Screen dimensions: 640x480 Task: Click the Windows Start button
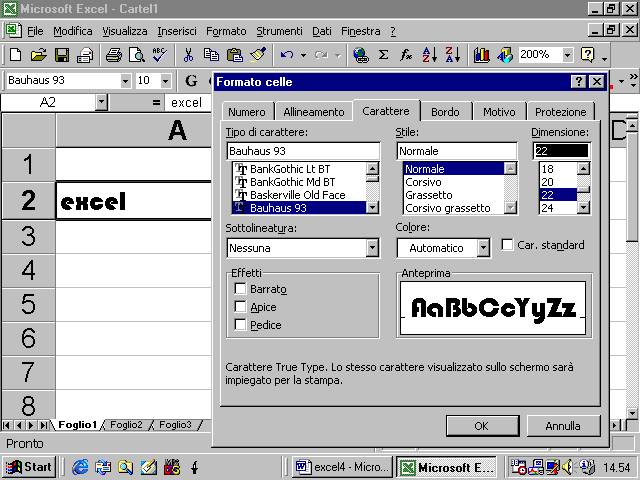tap(29, 467)
